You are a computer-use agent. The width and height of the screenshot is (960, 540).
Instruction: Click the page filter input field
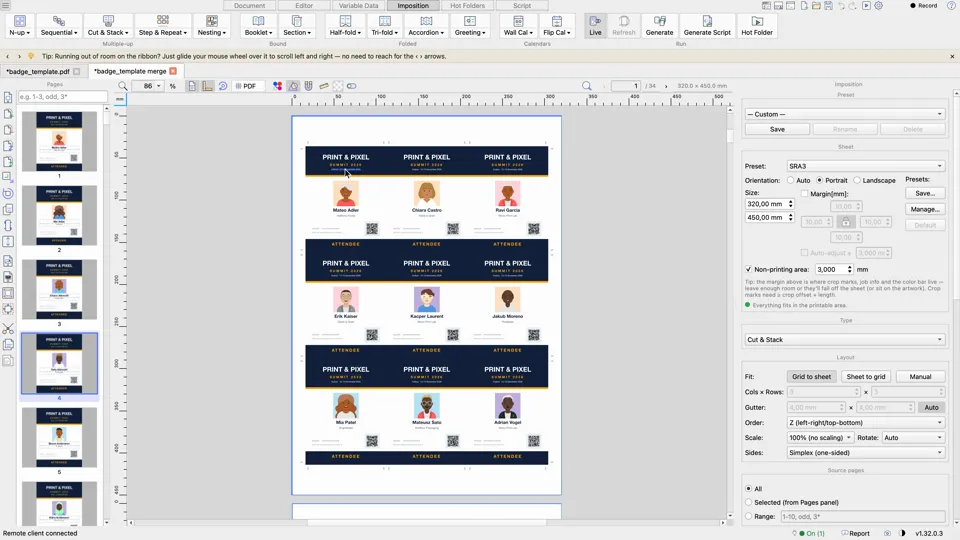click(62, 97)
